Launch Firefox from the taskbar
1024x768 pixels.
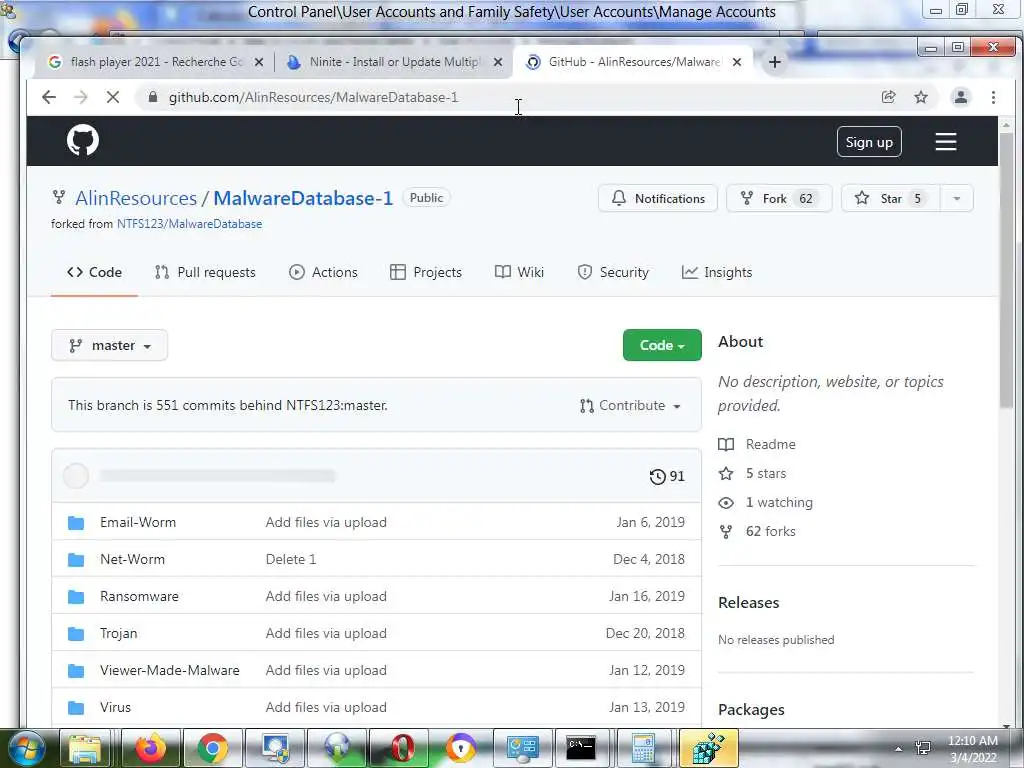point(151,748)
